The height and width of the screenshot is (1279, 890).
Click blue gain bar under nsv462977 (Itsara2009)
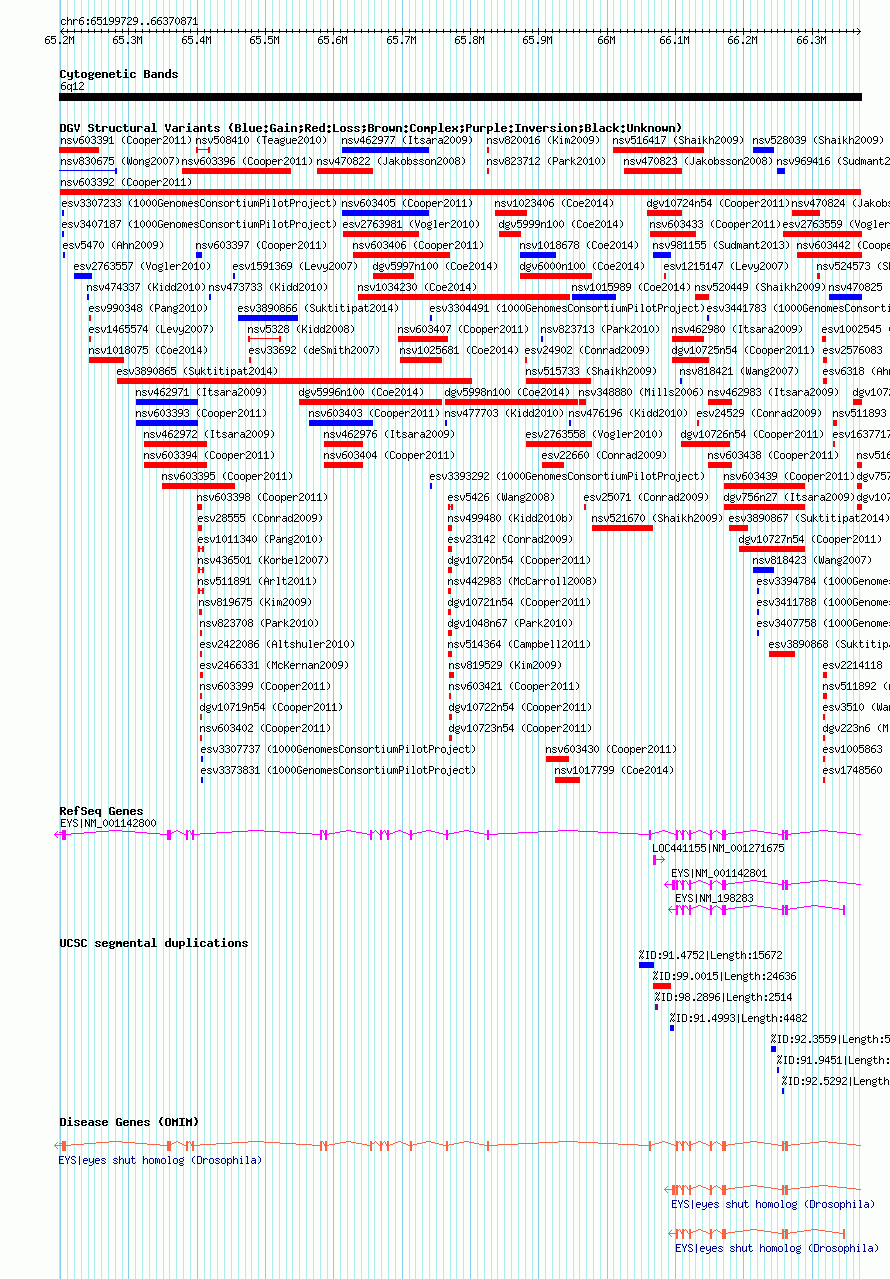click(x=385, y=150)
